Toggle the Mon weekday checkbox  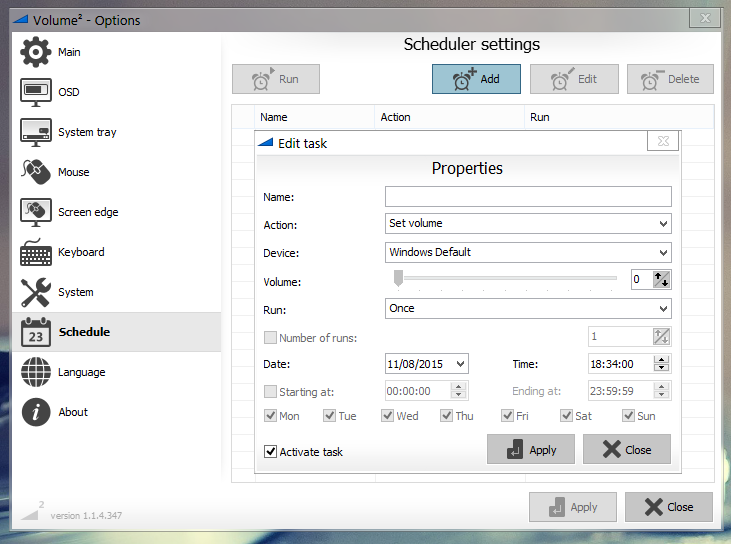[270, 415]
